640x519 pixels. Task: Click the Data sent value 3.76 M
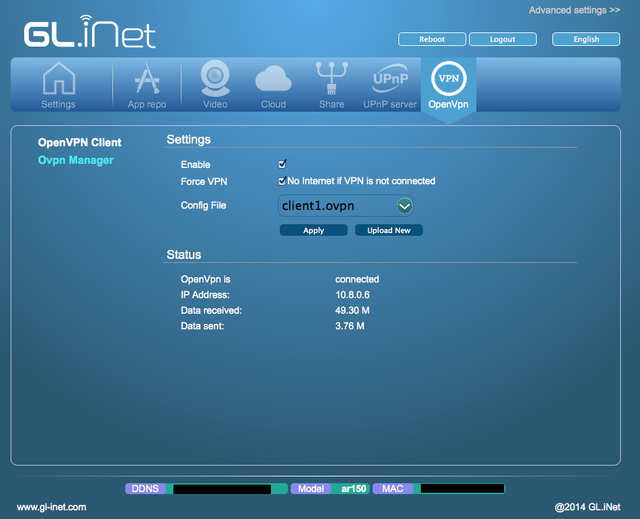tap(350, 326)
